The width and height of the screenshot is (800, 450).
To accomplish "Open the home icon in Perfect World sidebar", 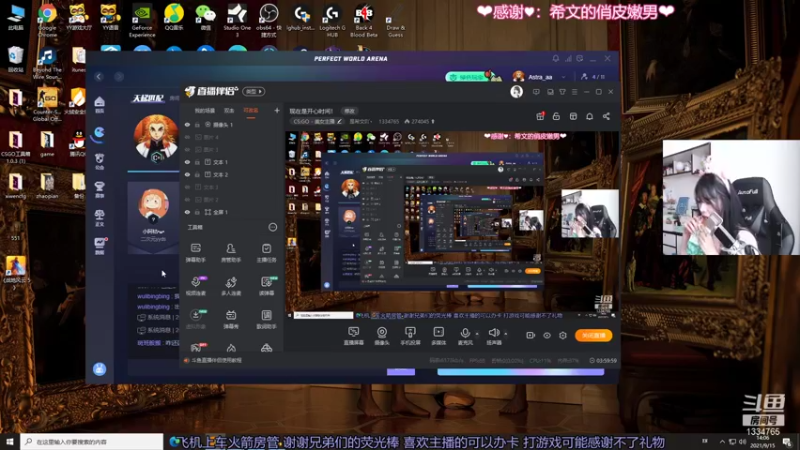I will click(x=99, y=105).
